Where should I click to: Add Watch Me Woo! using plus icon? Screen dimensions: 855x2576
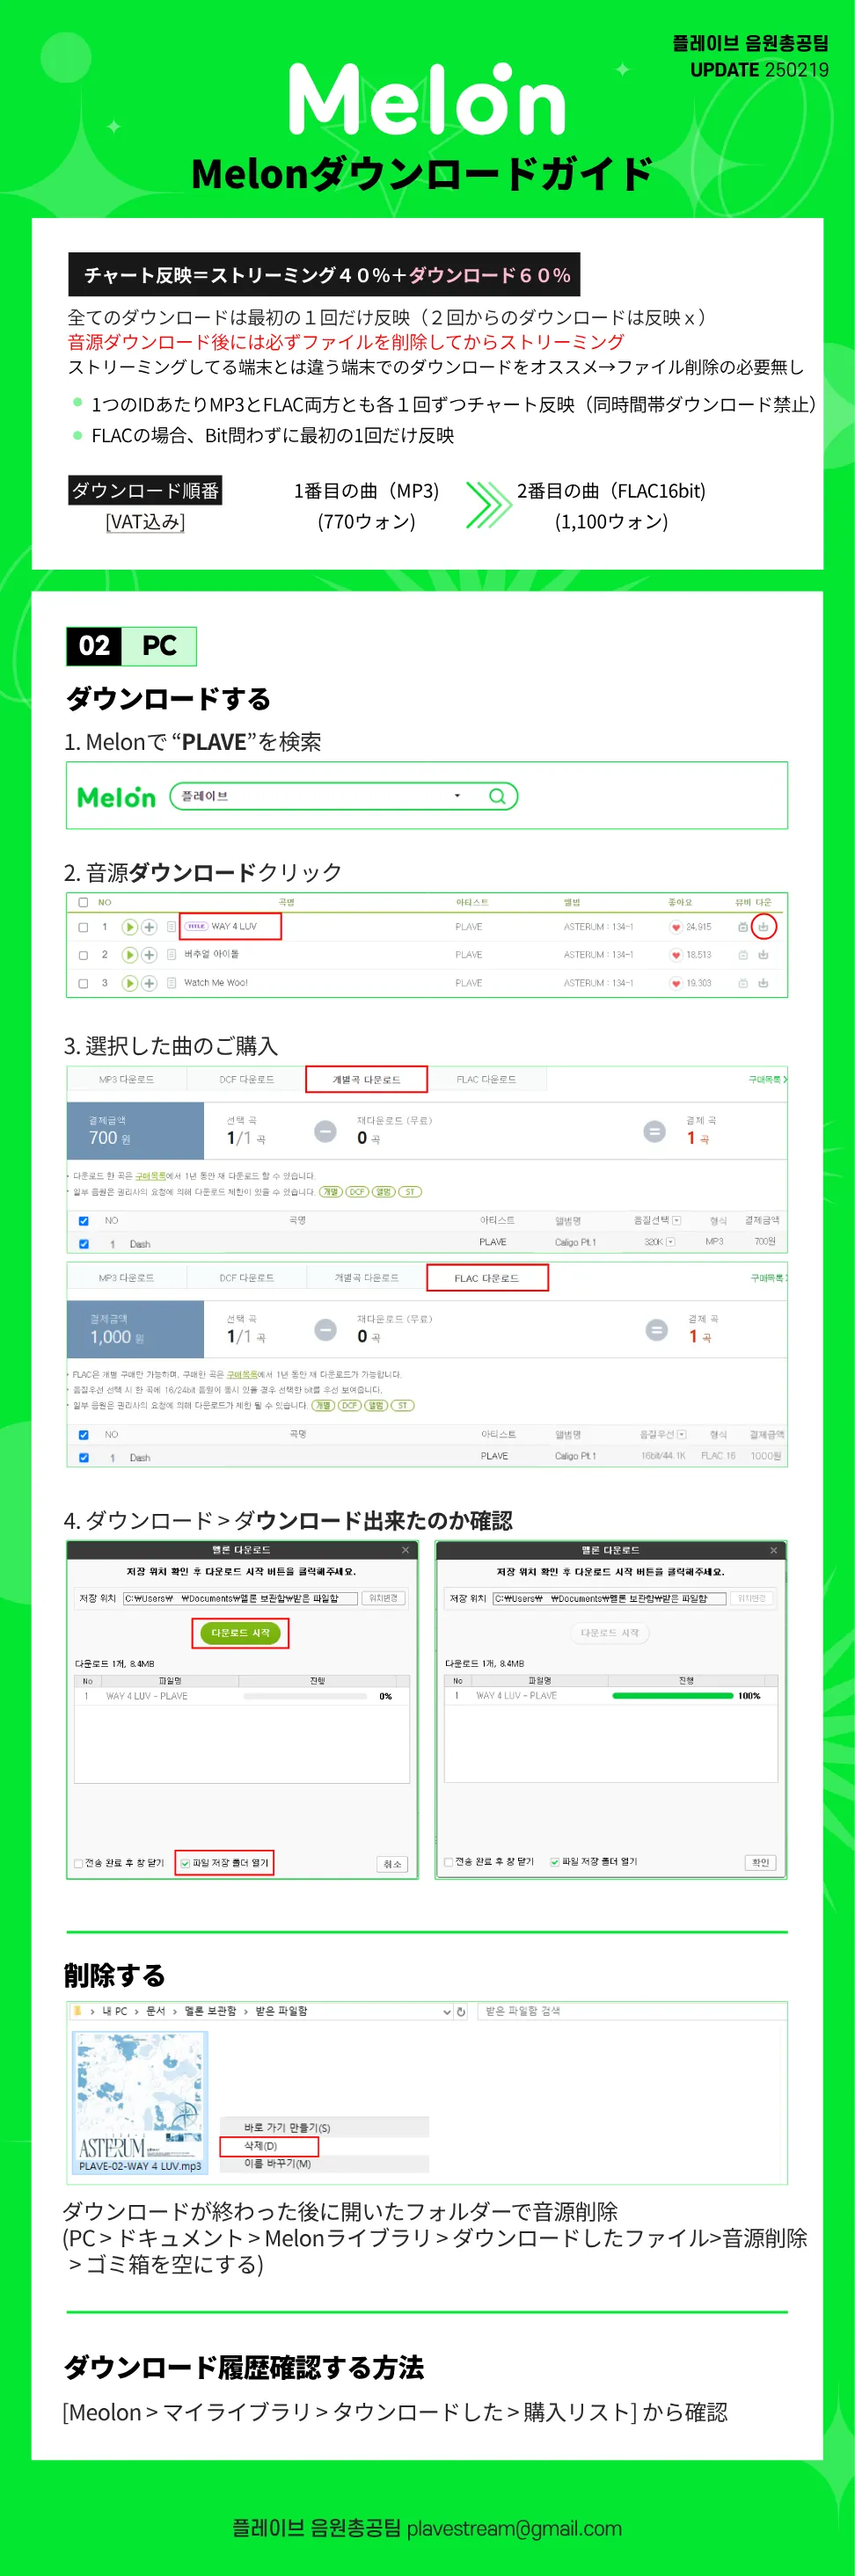pos(149,983)
